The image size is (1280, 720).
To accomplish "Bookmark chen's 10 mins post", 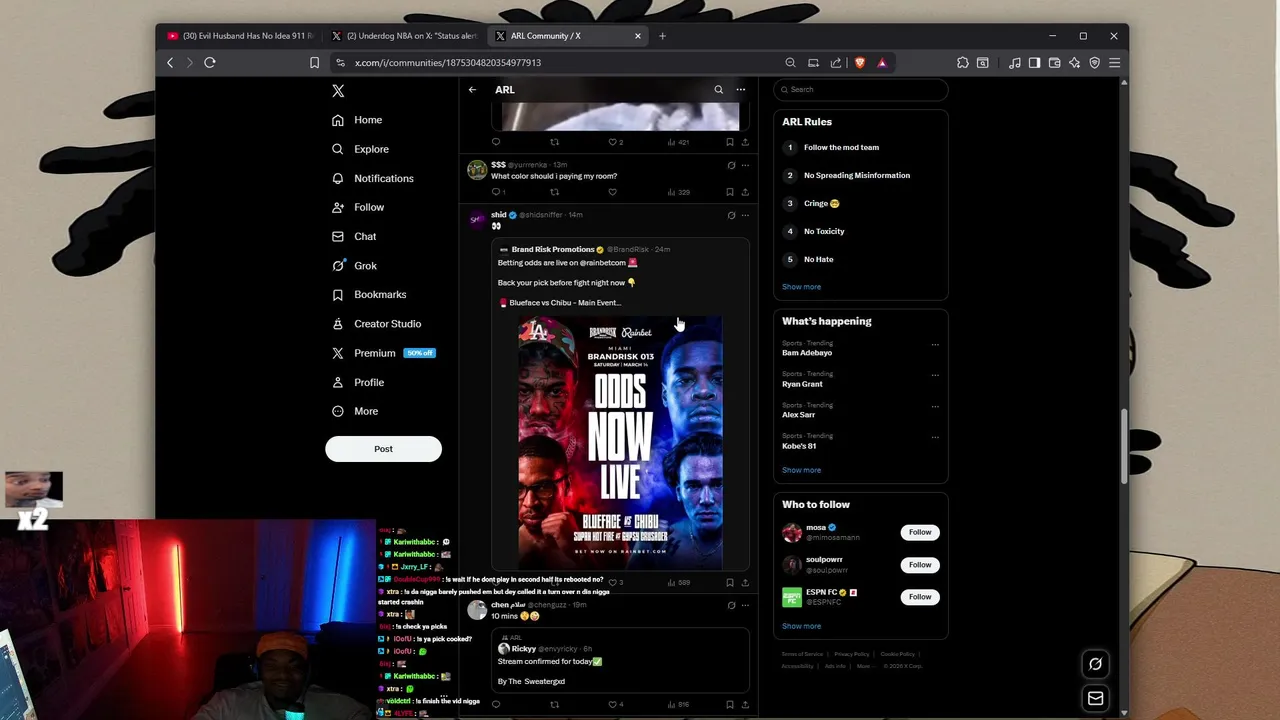I will (x=730, y=704).
